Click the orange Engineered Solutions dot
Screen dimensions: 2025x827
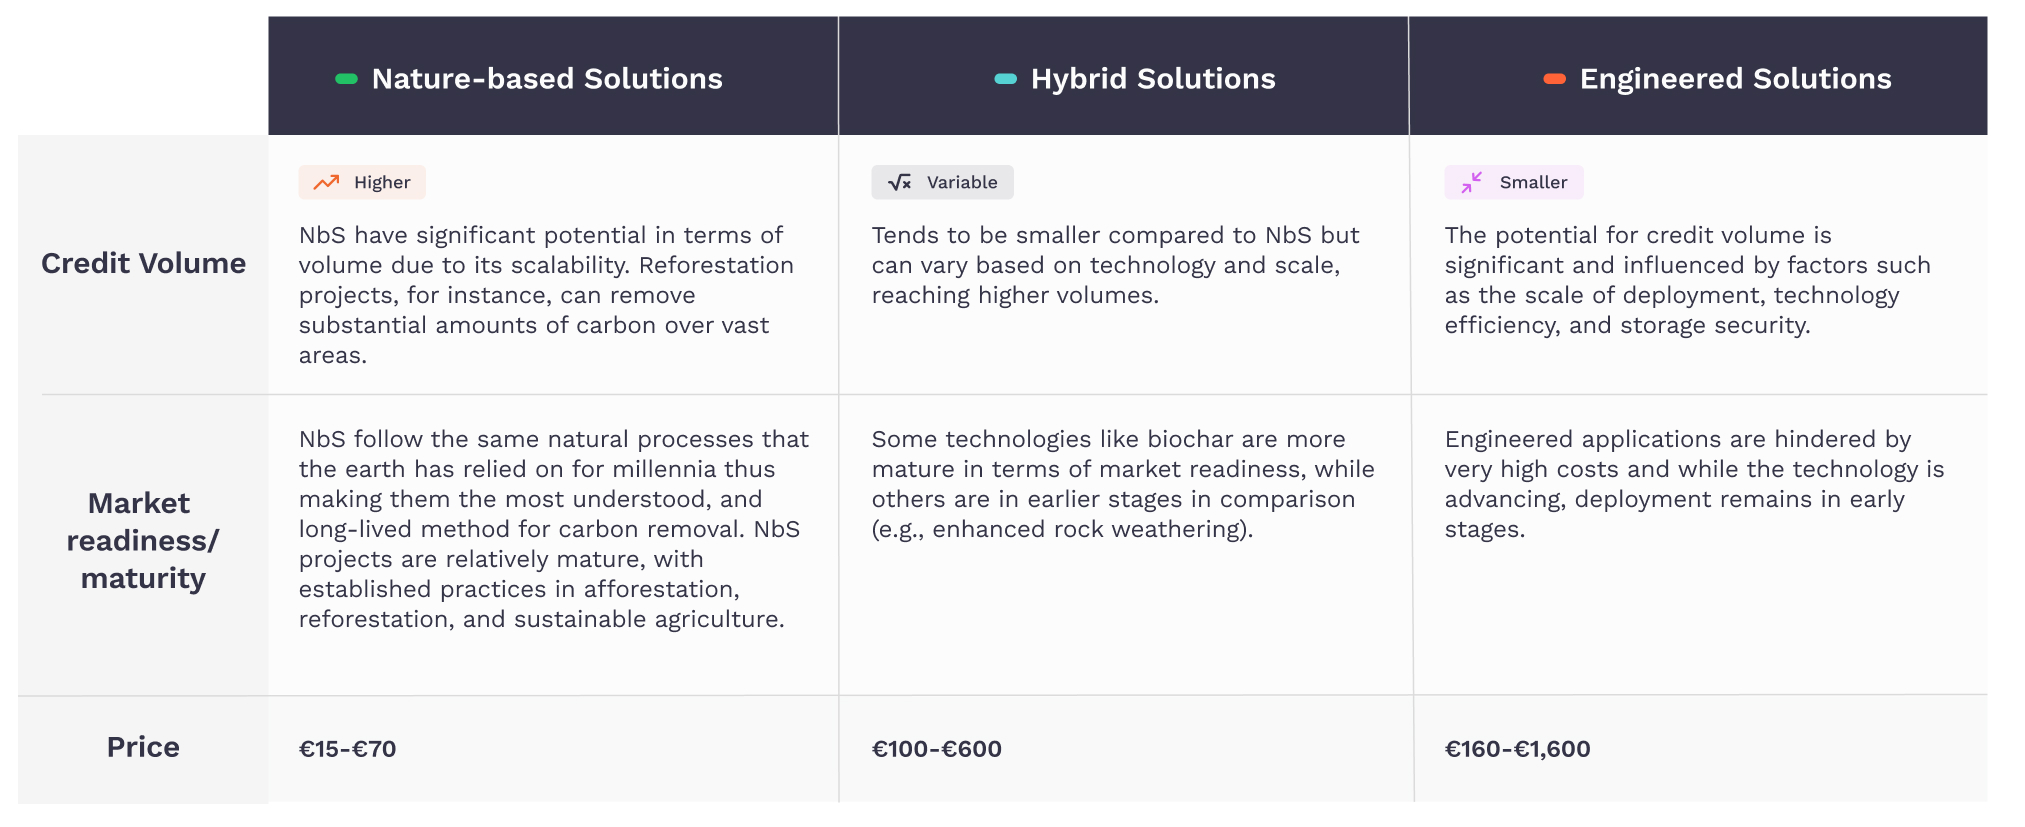[1554, 79]
